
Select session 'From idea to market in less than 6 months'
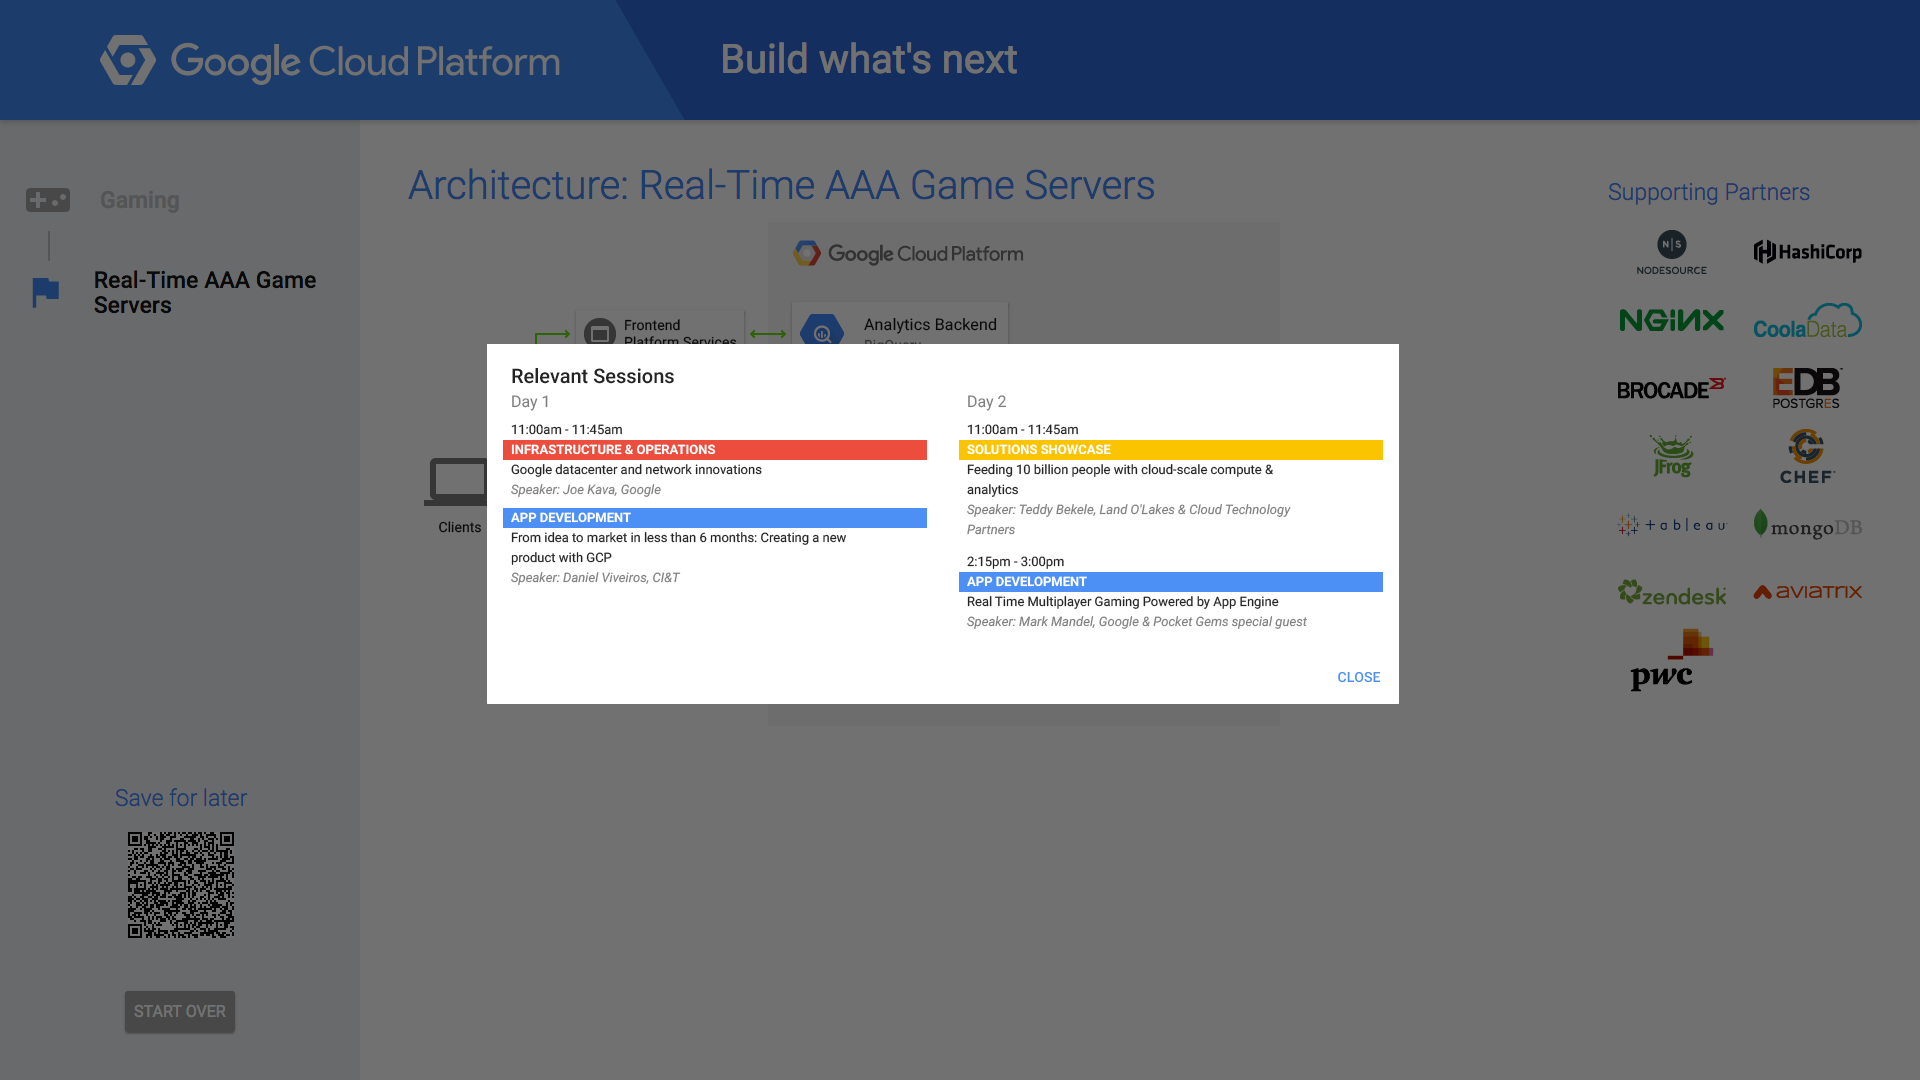pyautogui.click(x=678, y=548)
